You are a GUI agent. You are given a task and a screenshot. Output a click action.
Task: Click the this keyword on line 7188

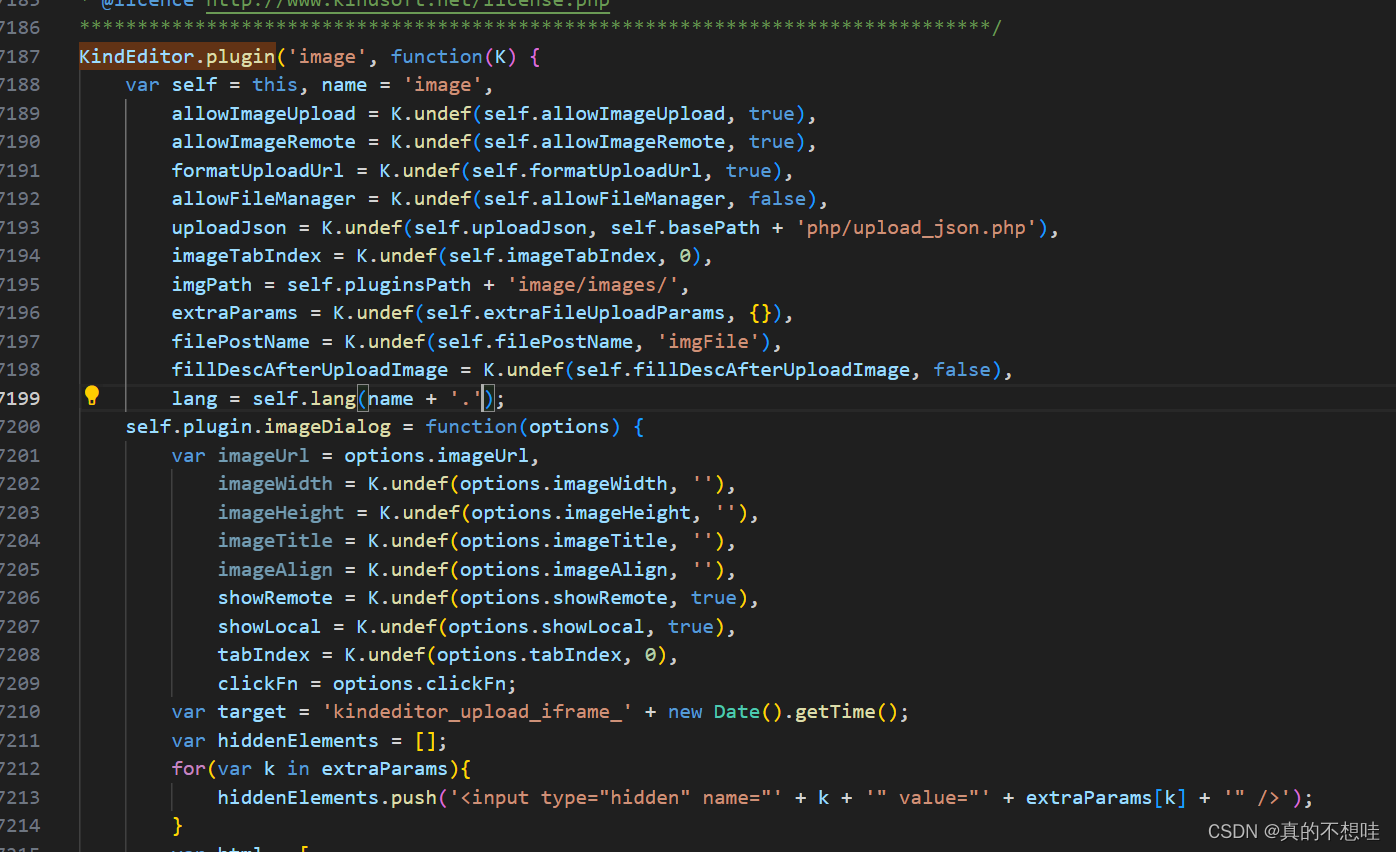point(275,84)
